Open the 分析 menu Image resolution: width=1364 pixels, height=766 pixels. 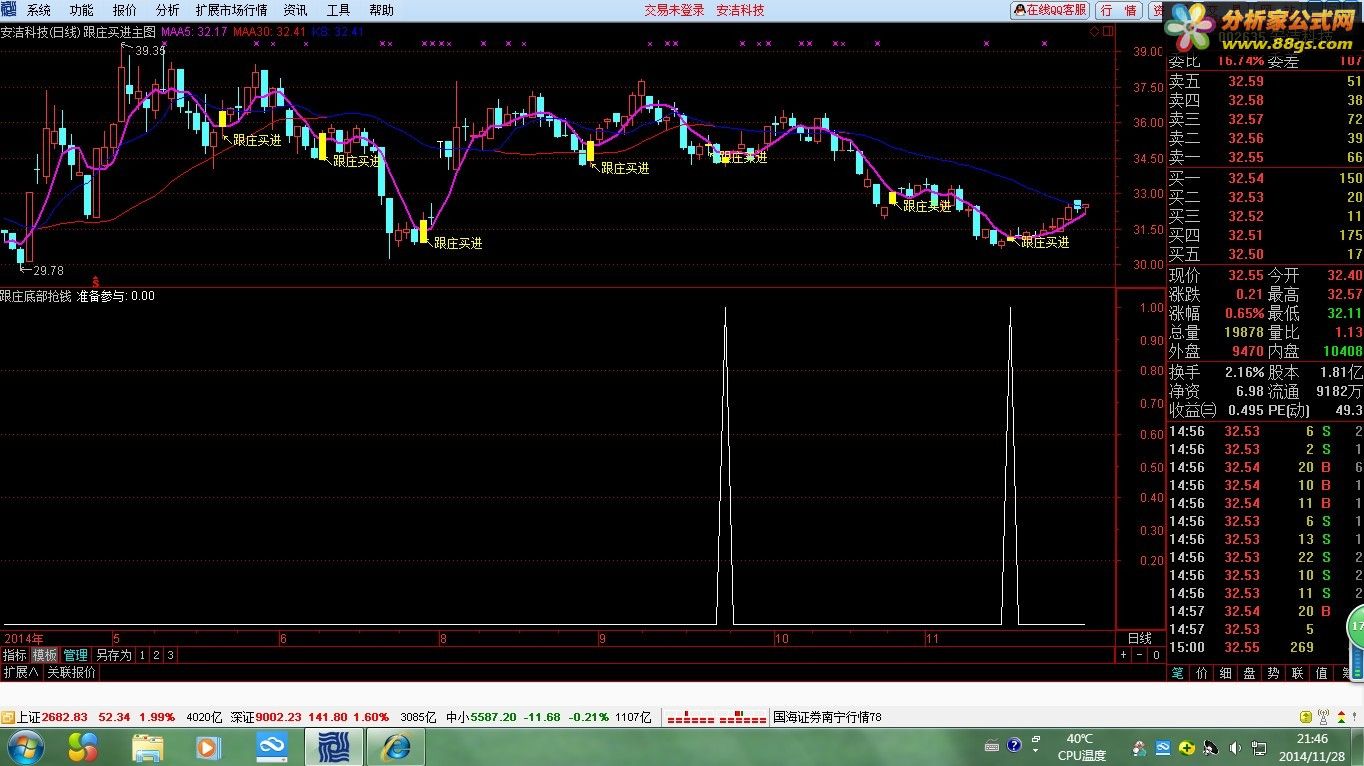[167, 10]
